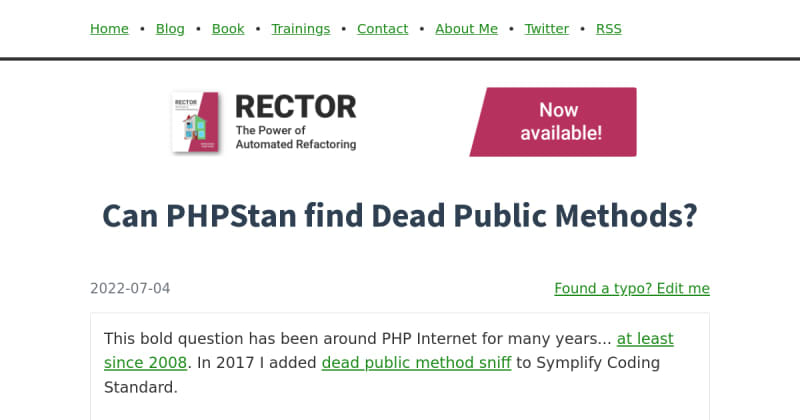
Task: Click the "Can PHPStan find Dead Public Methods?" heading
Action: [x=400, y=216]
